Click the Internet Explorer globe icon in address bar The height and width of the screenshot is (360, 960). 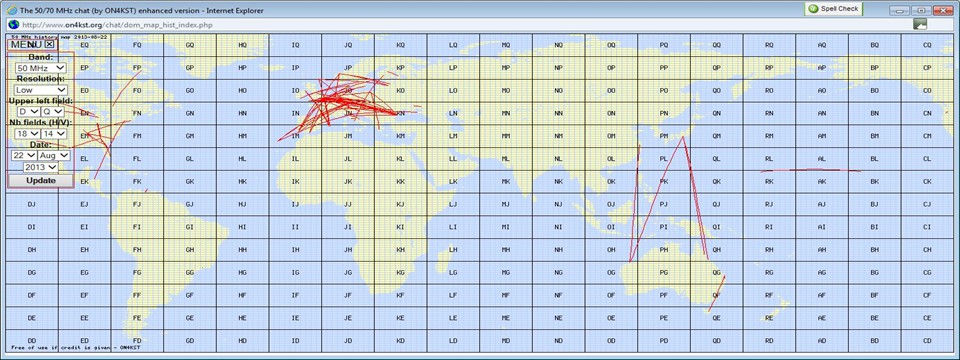click(x=13, y=24)
